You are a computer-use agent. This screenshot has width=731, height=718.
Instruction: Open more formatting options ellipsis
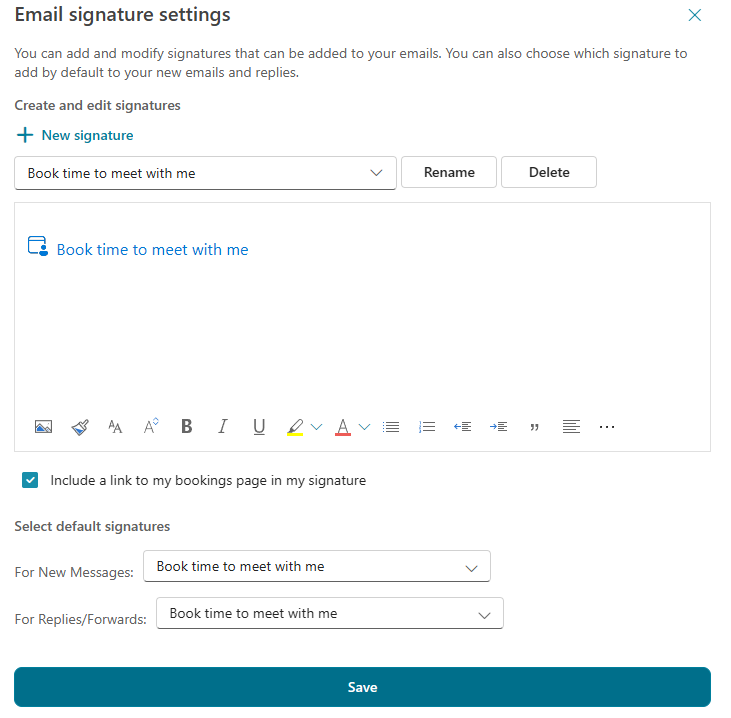607,427
